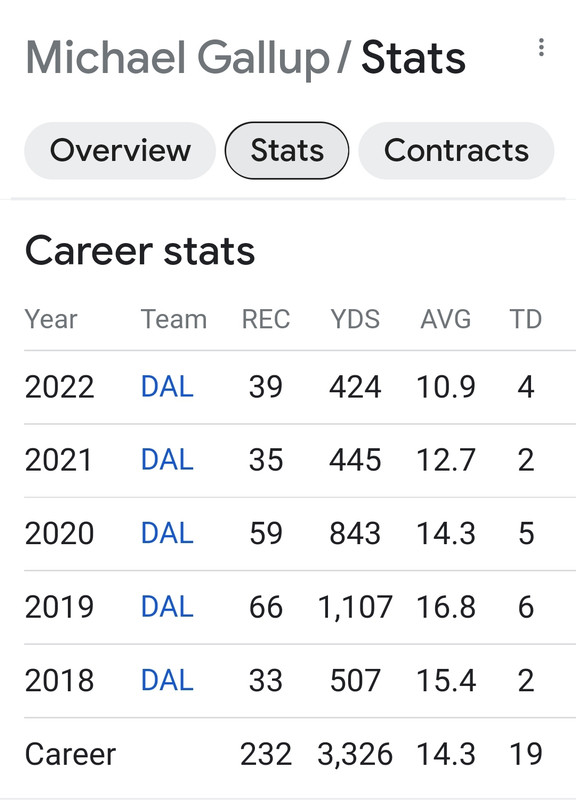Switch to the Overview tab
The height and width of the screenshot is (800, 576).
[120, 151]
